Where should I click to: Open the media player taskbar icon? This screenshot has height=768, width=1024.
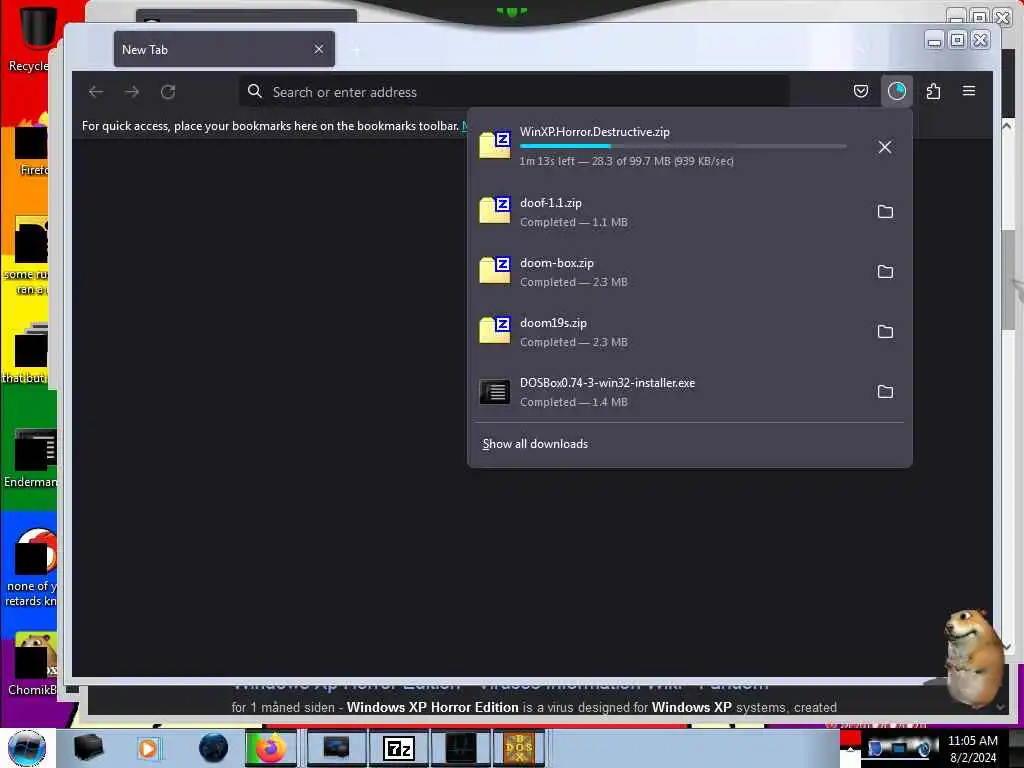pos(148,748)
